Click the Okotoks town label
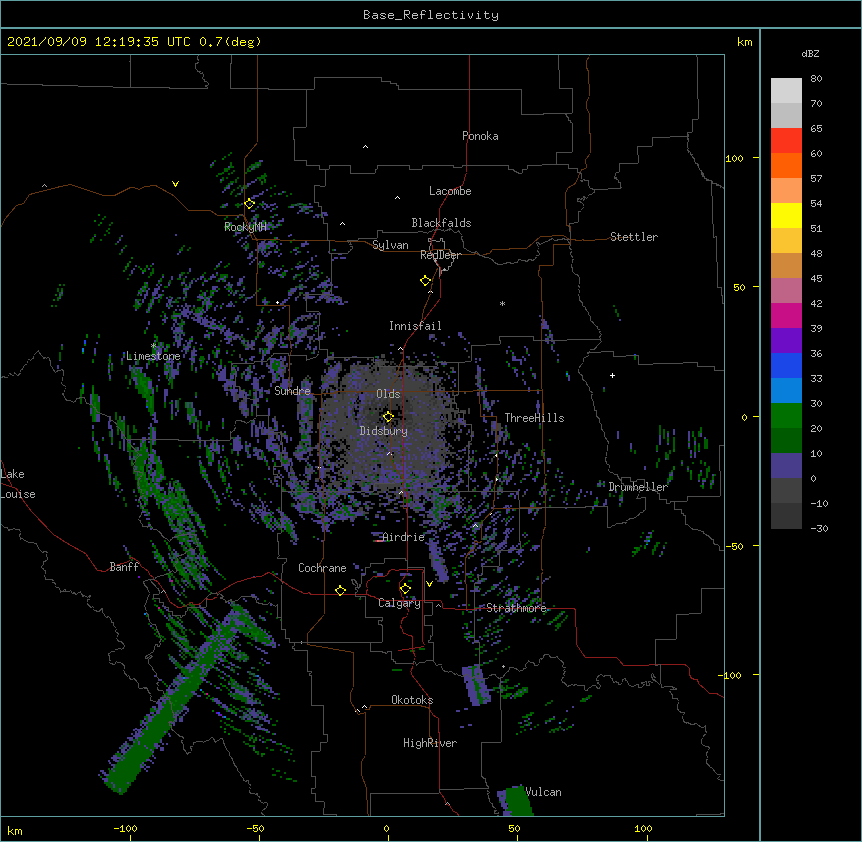 point(412,700)
